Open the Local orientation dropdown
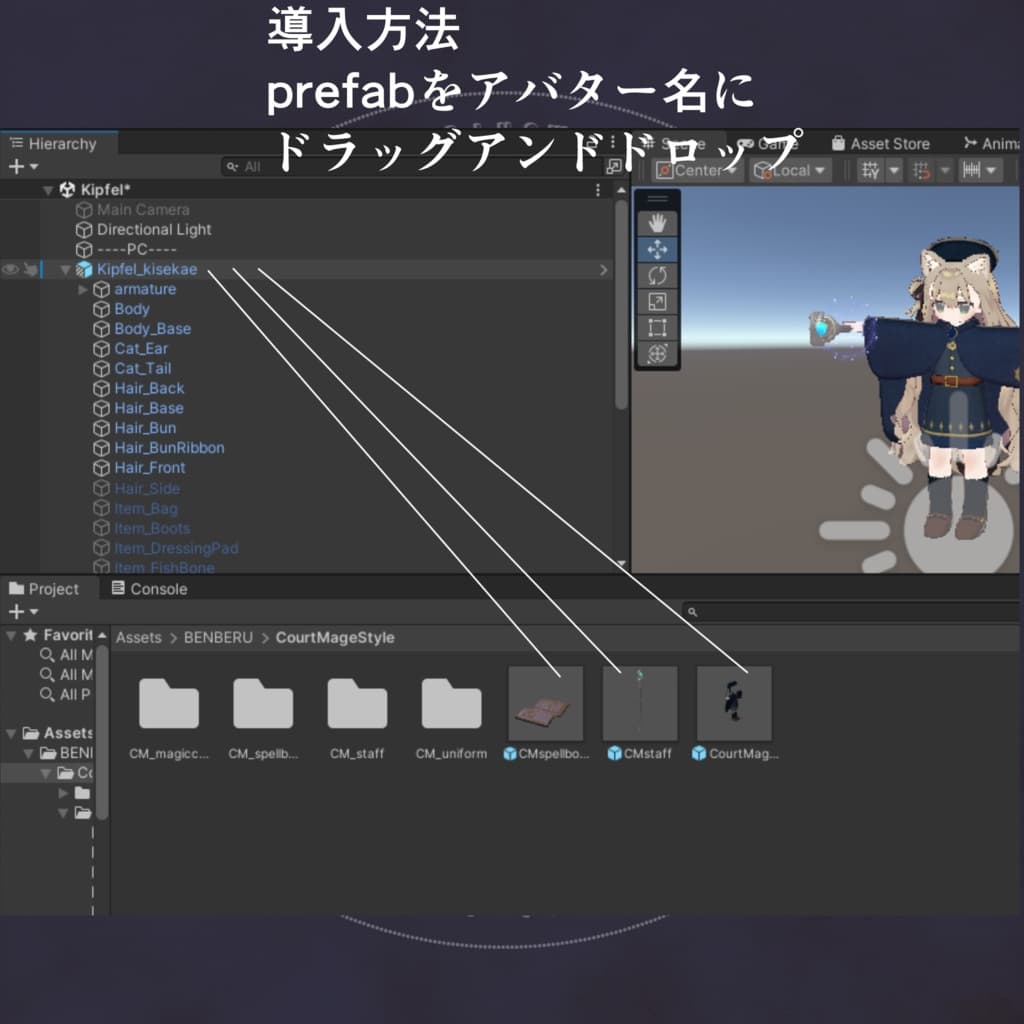Viewport: 1024px width, 1024px height. click(x=789, y=170)
